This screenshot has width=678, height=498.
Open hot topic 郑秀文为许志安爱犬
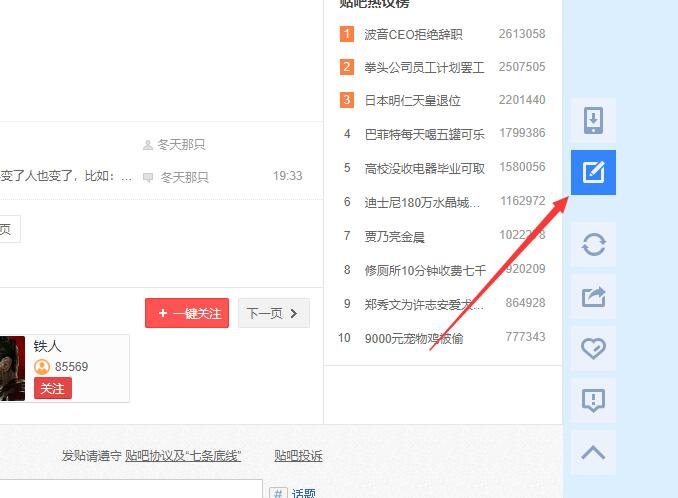point(424,305)
